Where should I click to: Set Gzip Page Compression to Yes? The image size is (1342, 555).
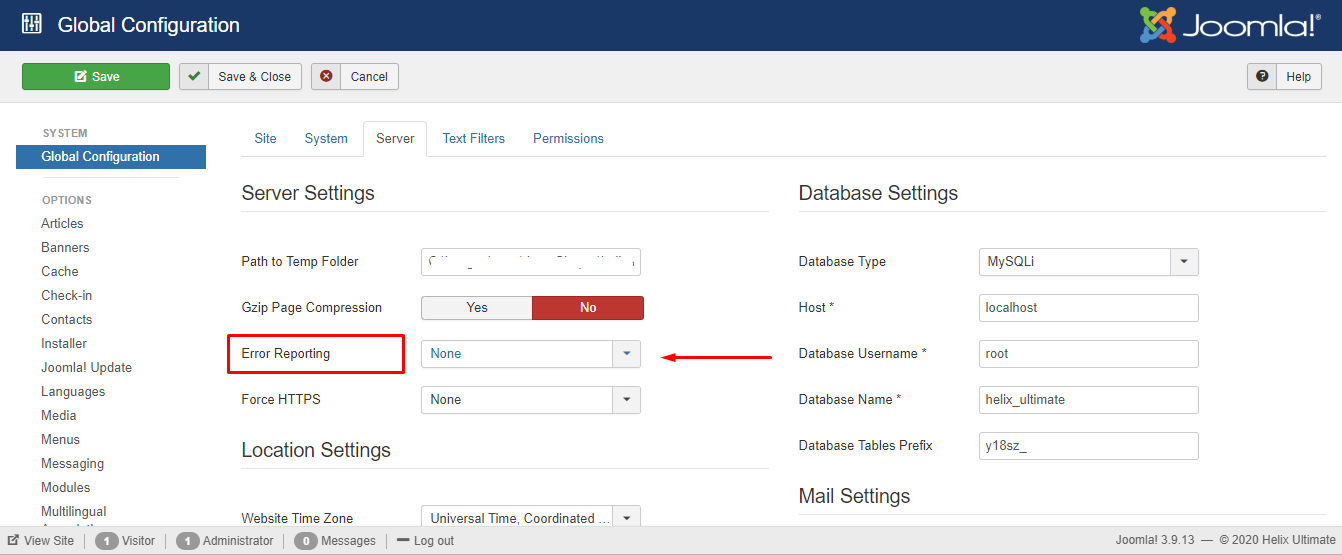point(477,308)
